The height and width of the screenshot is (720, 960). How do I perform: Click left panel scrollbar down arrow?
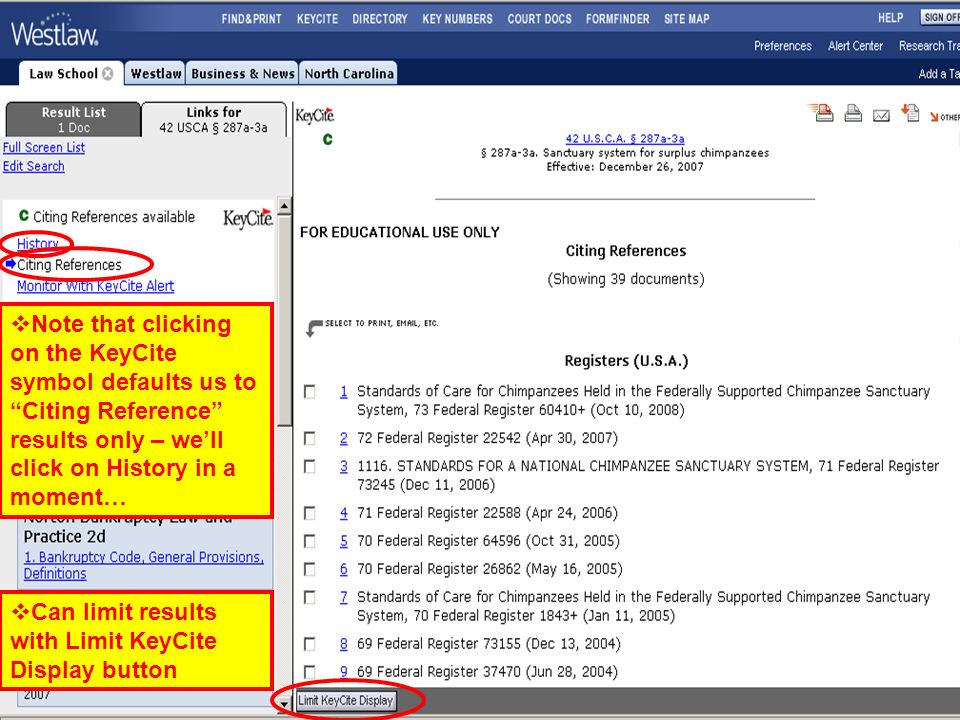point(283,703)
